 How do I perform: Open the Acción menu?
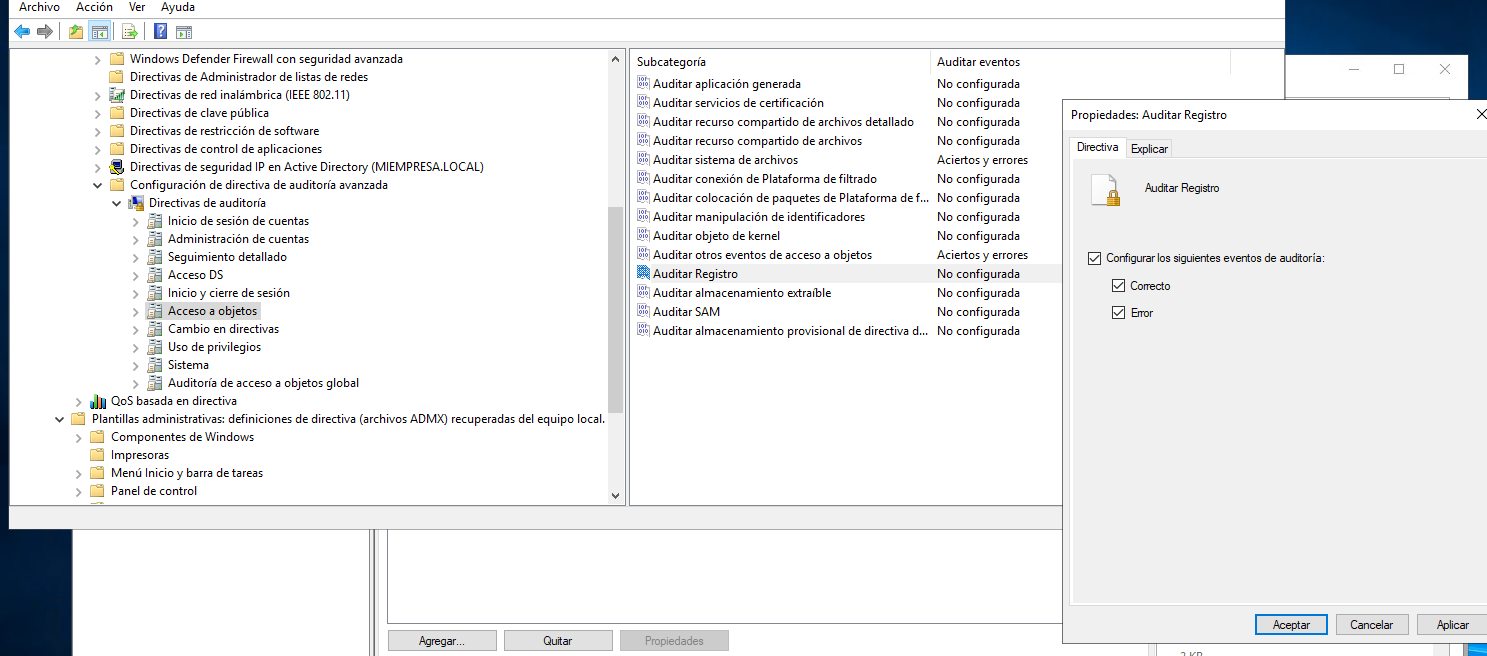click(x=94, y=7)
